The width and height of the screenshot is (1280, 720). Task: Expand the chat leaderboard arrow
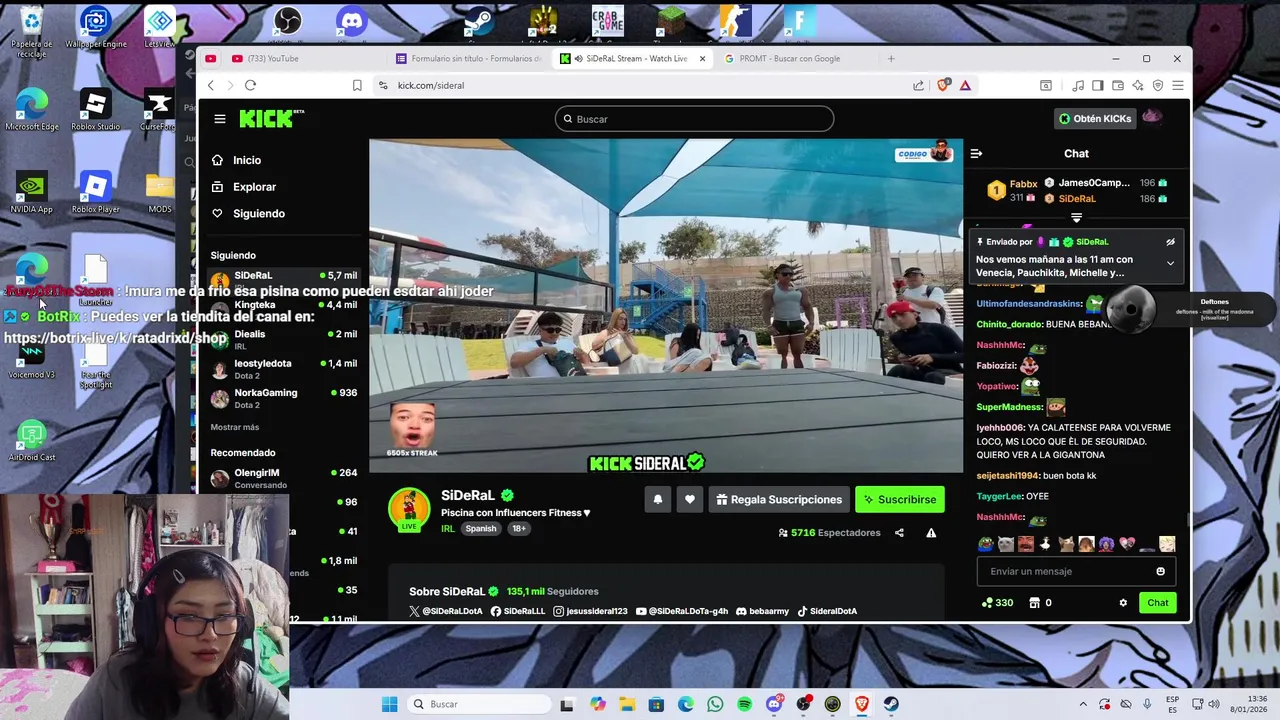(x=1076, y=217)
